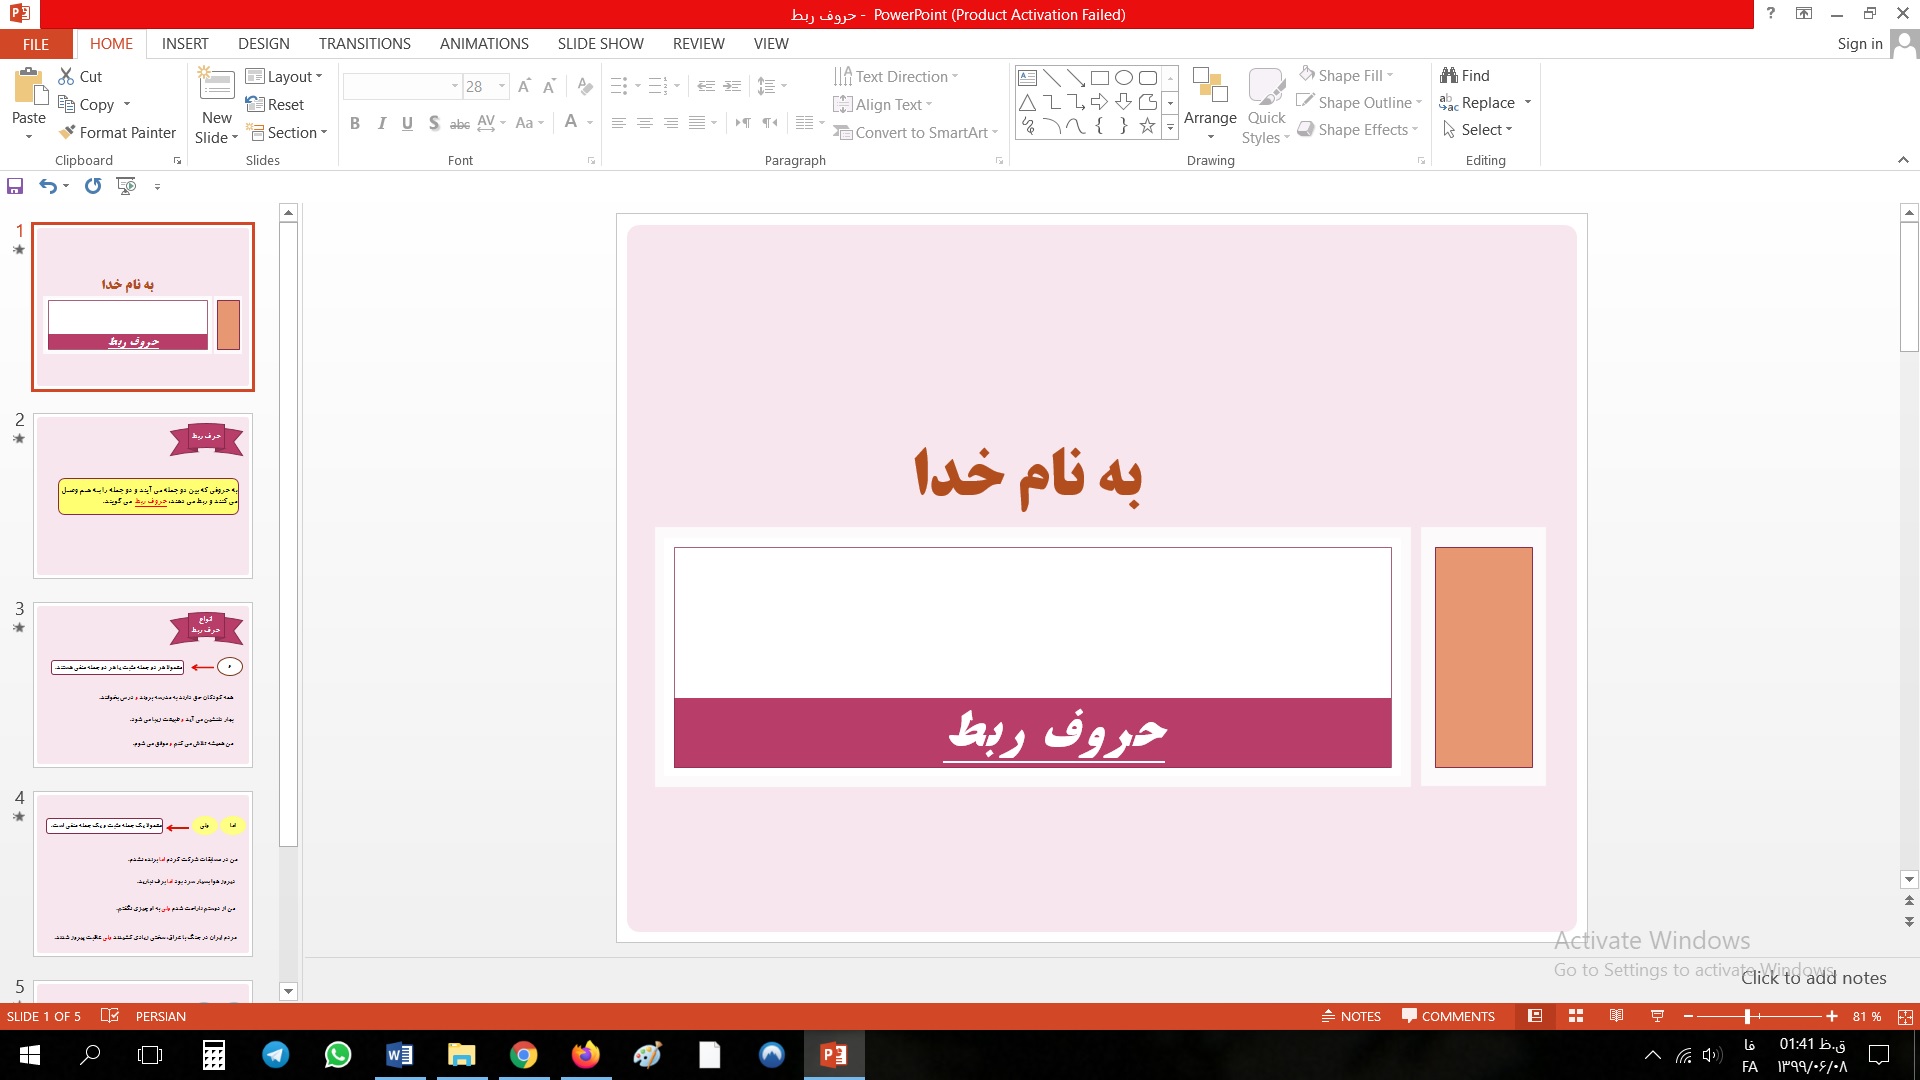Open the TRANSITIONS ribbon tab
The width and height of the screenshot is (1920, 1080).
click(x=364, y=43)
